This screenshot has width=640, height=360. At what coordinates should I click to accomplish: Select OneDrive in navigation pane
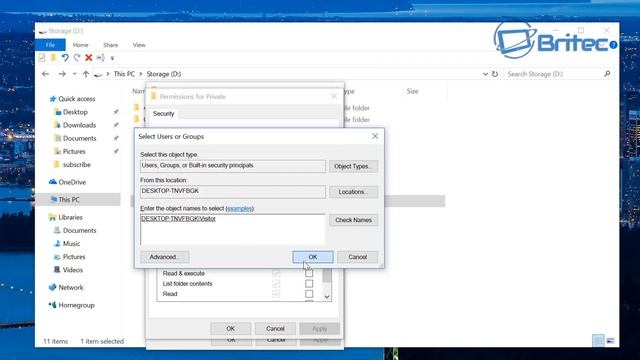(72, 182)
